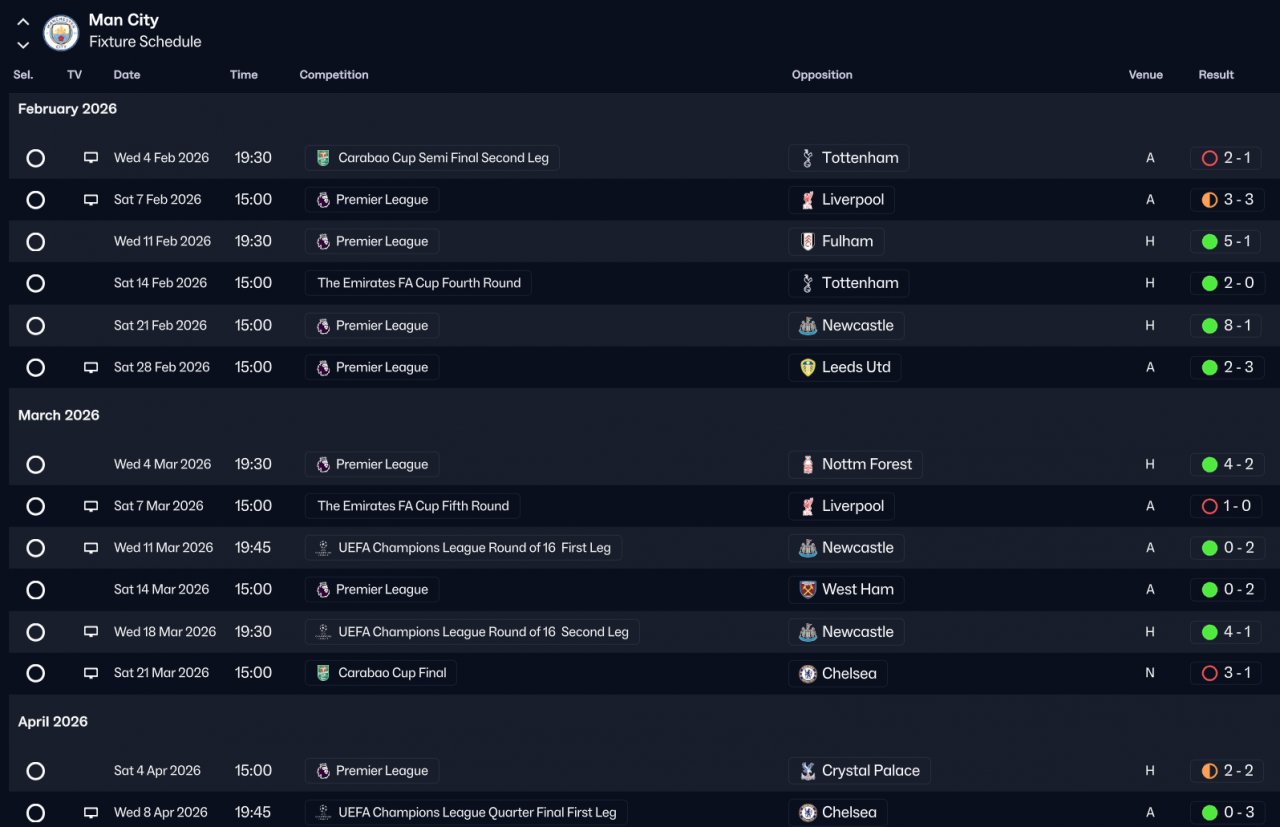
Task: Select the Wed 11 Mar 2026 fixture circle
Action: (x=36, y=548)
